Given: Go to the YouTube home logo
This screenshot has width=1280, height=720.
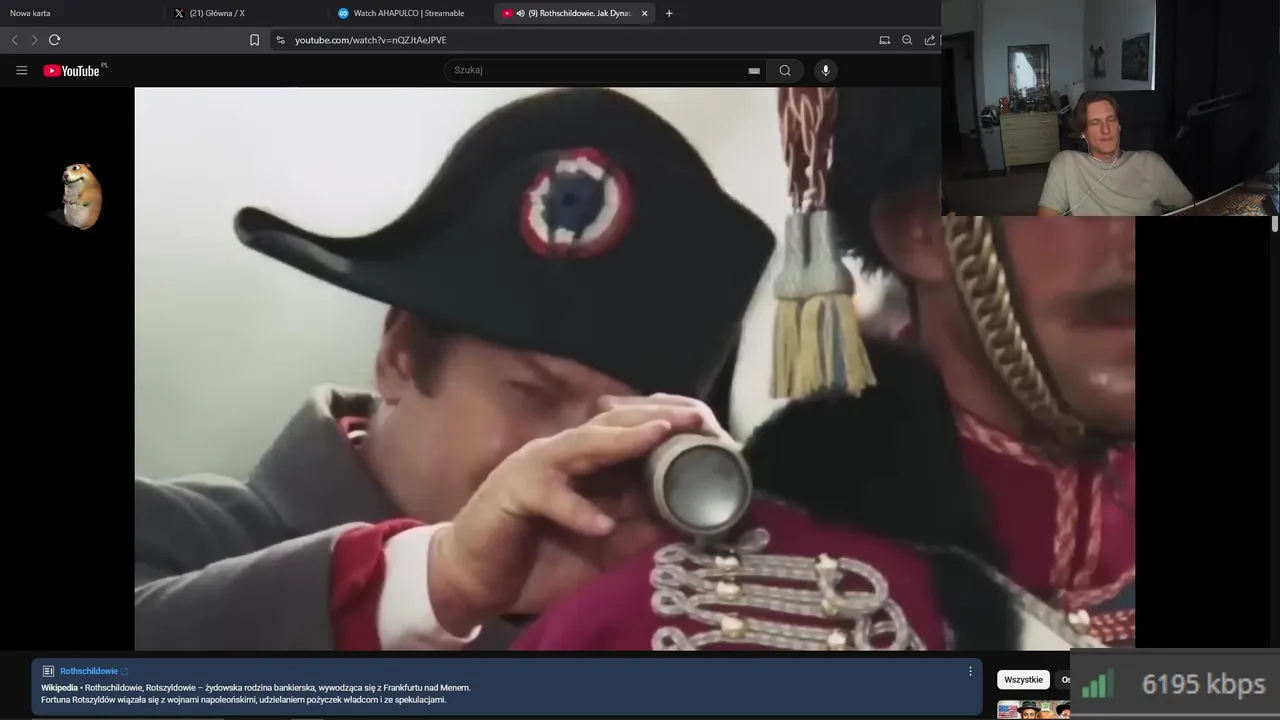Looking at the screenshot, I should 74,70.
